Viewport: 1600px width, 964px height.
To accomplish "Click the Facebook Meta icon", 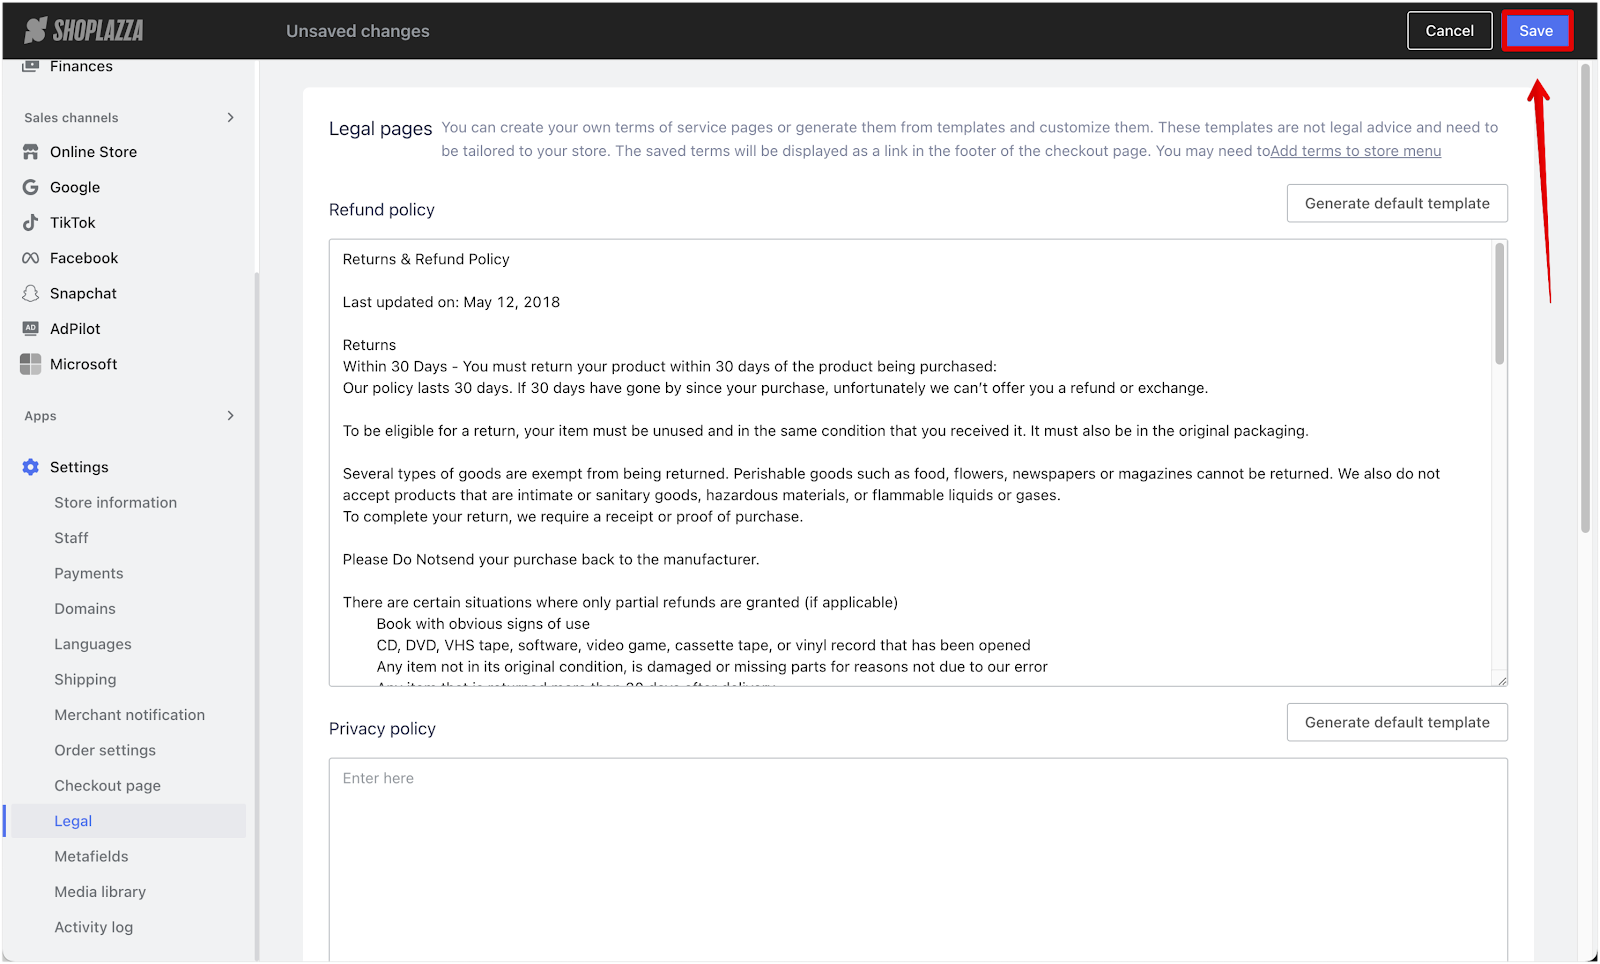I will click(31, 258).
